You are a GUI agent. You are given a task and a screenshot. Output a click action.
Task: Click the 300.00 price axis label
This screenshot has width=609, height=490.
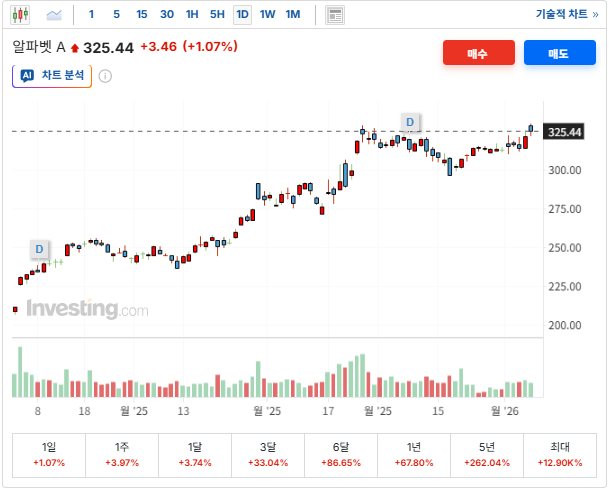tap(565, 170)
